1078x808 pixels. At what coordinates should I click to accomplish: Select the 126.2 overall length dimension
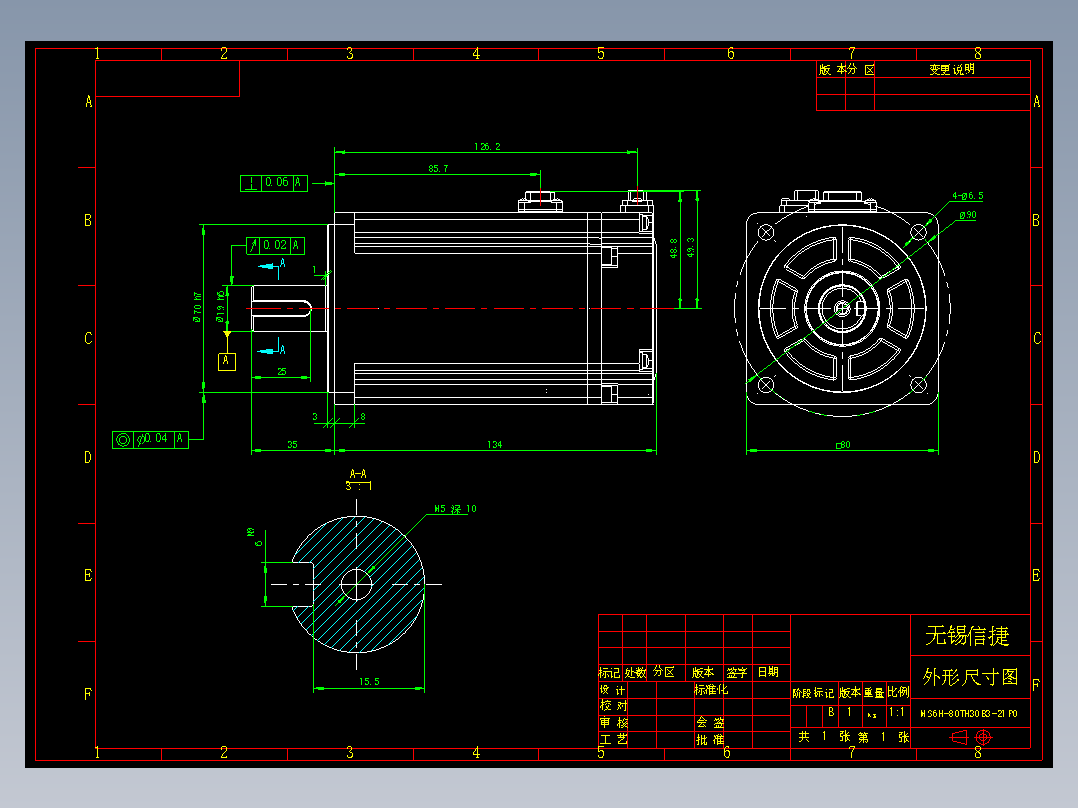[485, 146]
